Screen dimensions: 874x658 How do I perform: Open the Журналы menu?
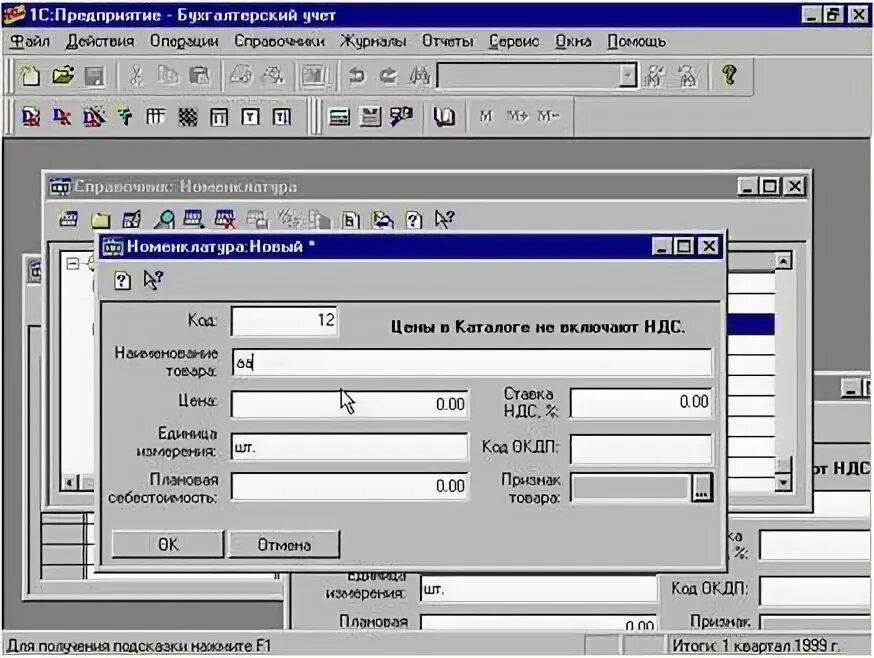tap(373, 41)
